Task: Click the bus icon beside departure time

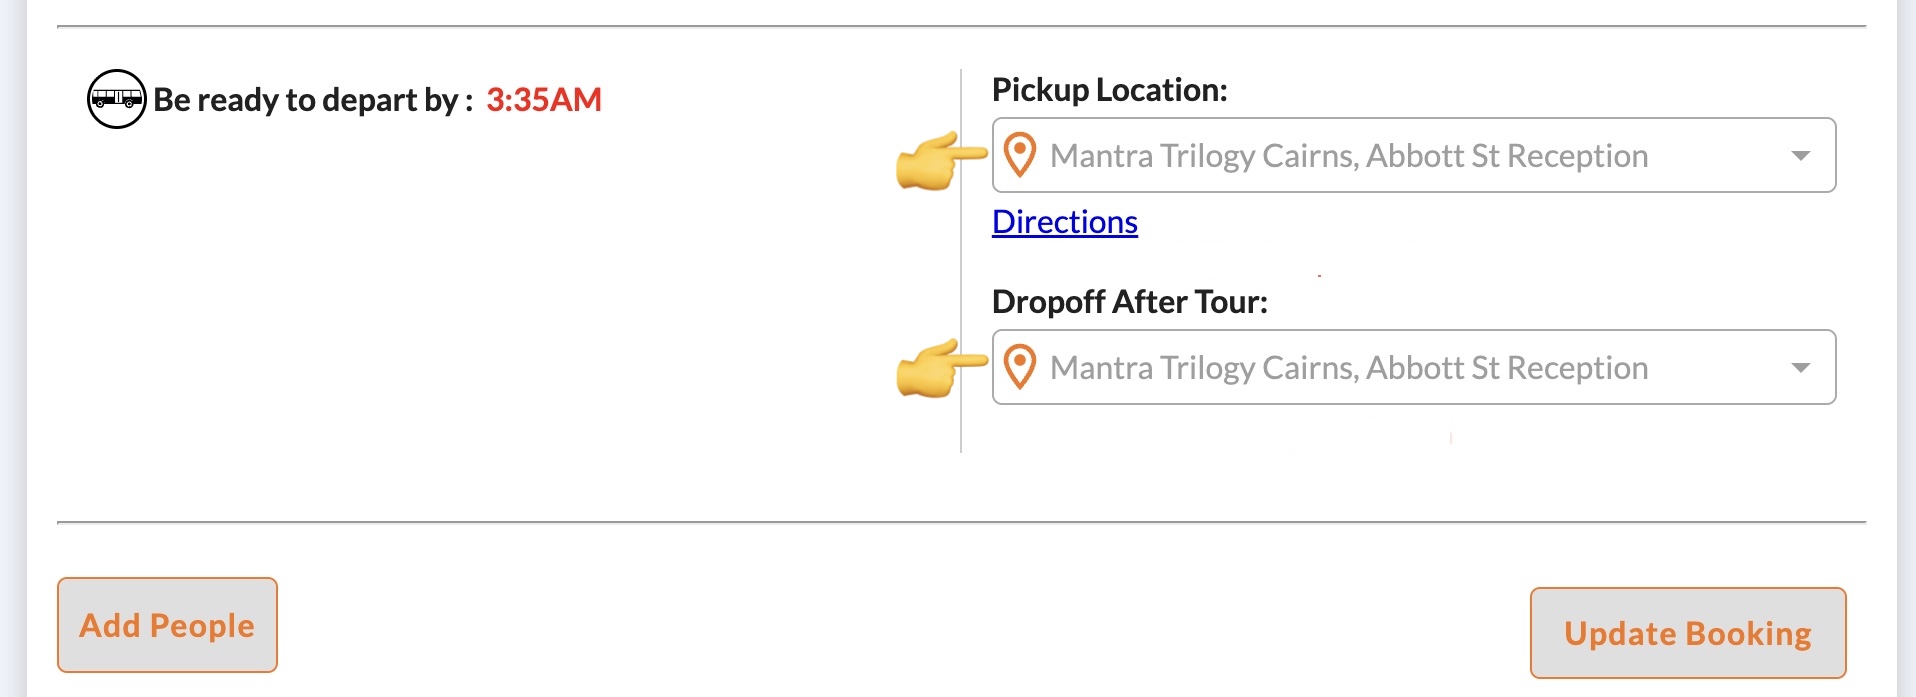Action: [117, 99]
